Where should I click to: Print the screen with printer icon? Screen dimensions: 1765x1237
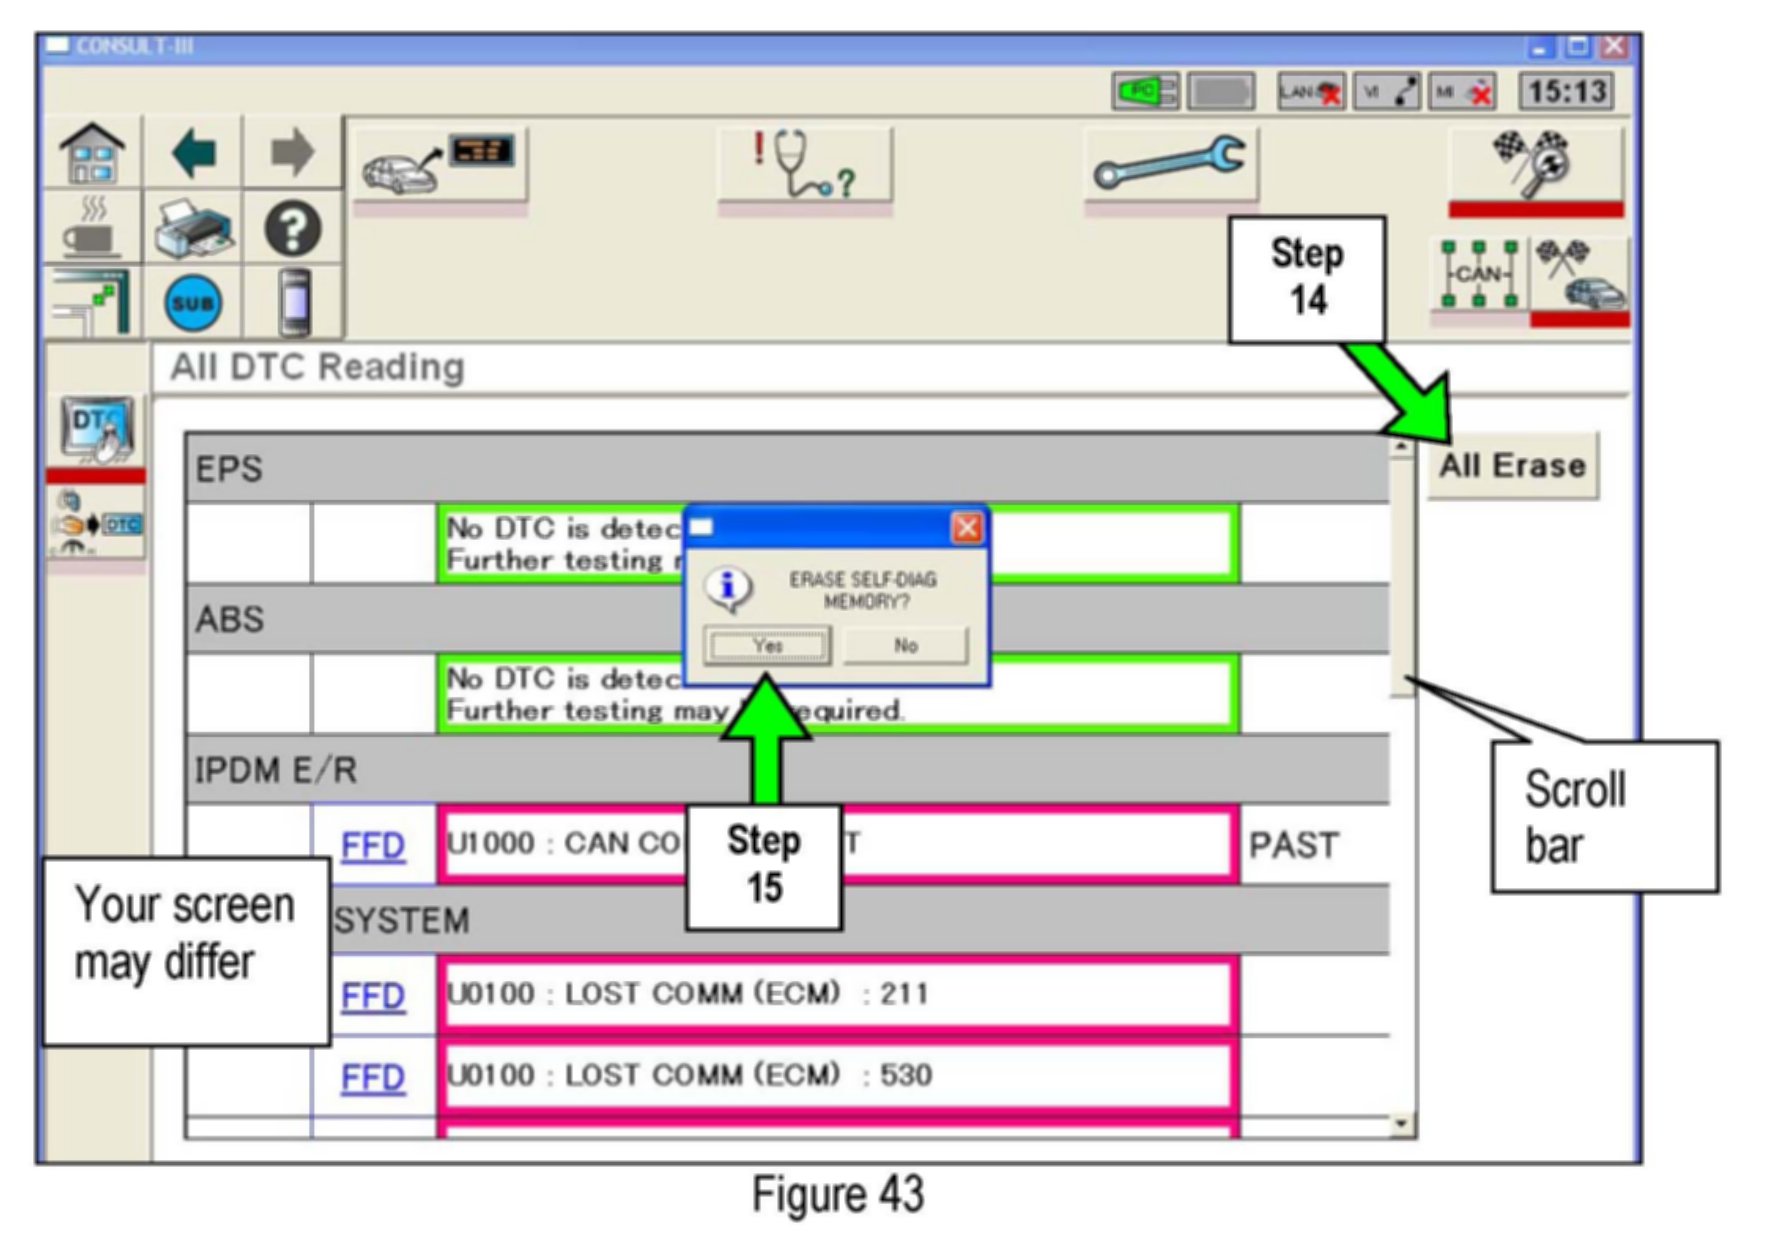coord(193,227)
